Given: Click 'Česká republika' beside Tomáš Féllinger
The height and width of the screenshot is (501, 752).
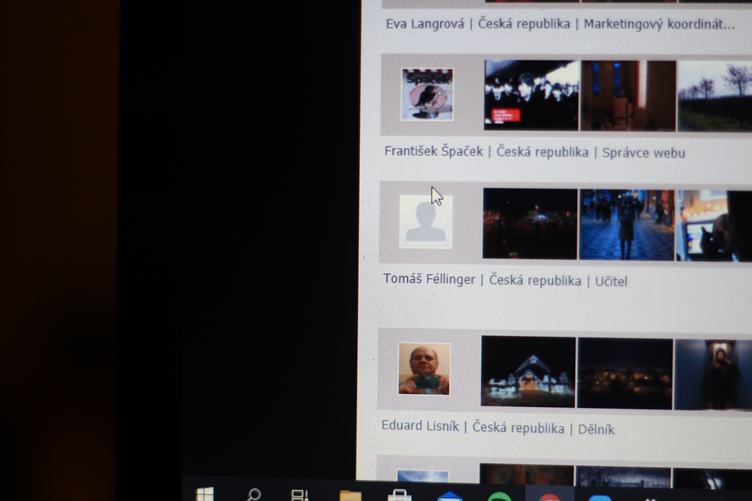Looking at the screenshot, I should (535, 280).
